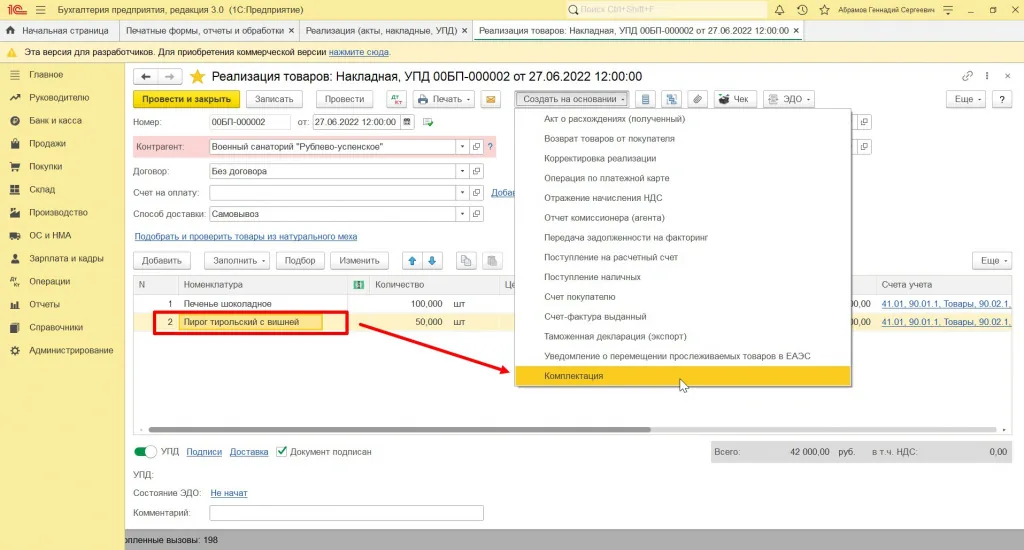Open Договор record with open icon
This screenshot has height=550, width=1024.
(x=476, y=171)
